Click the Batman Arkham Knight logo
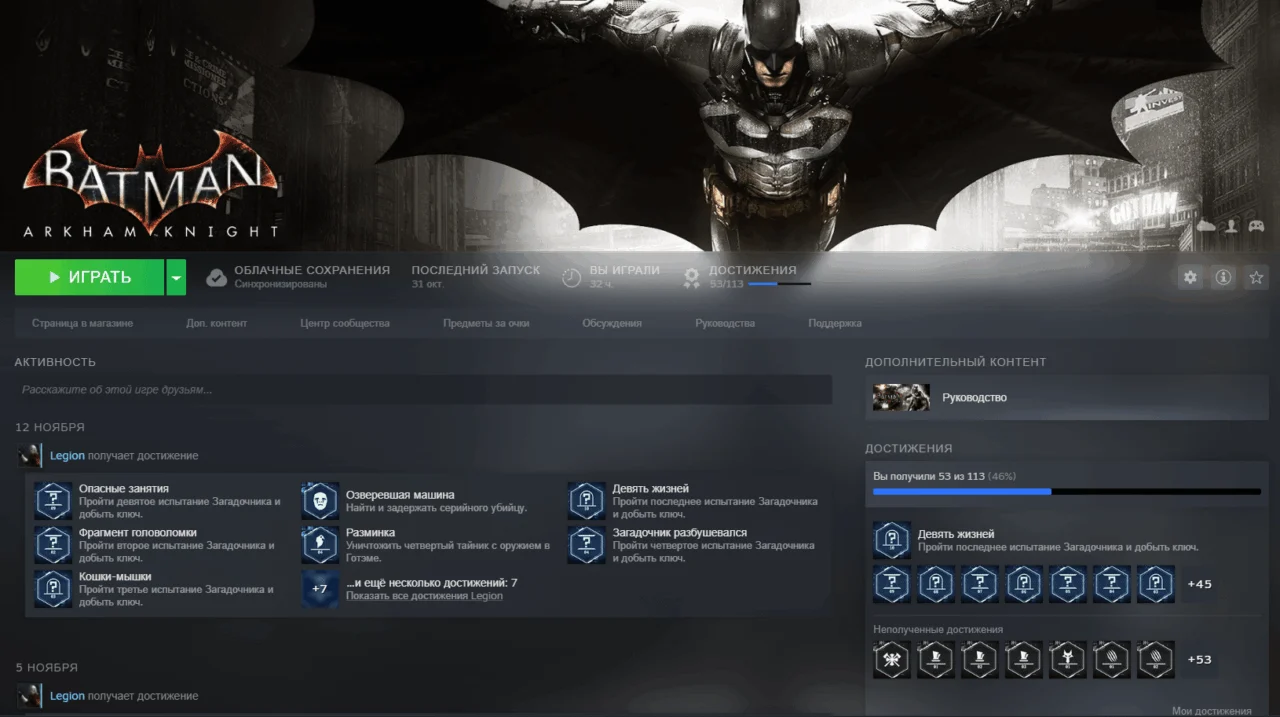1280x717 pixels. pos(150,185)
